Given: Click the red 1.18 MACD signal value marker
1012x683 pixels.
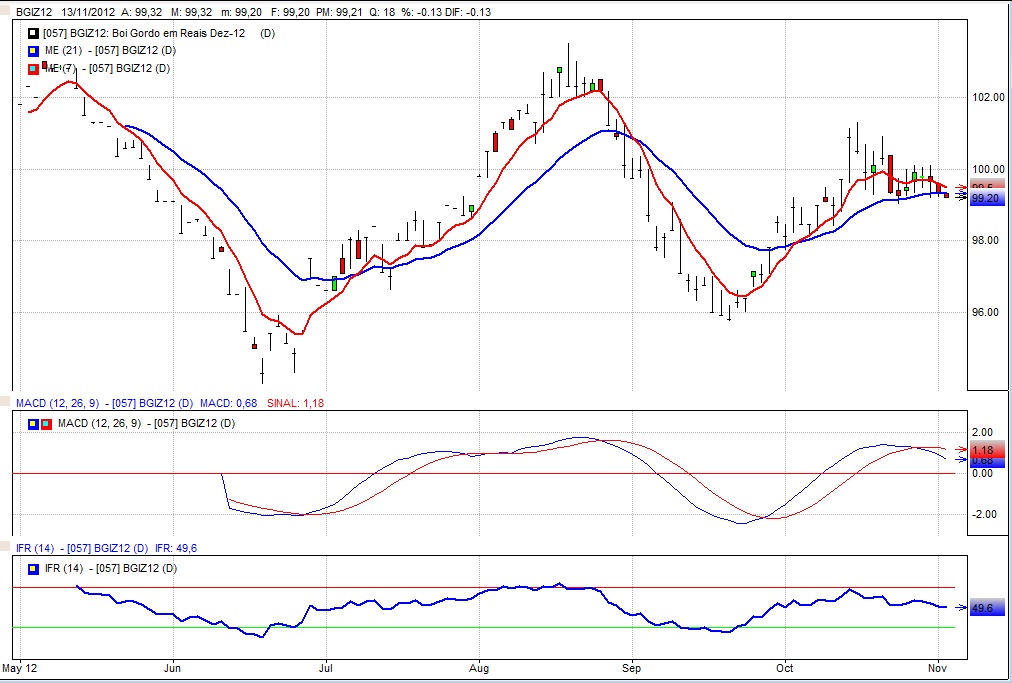Looking at the screenshot, I should click(x=983, y=451).
